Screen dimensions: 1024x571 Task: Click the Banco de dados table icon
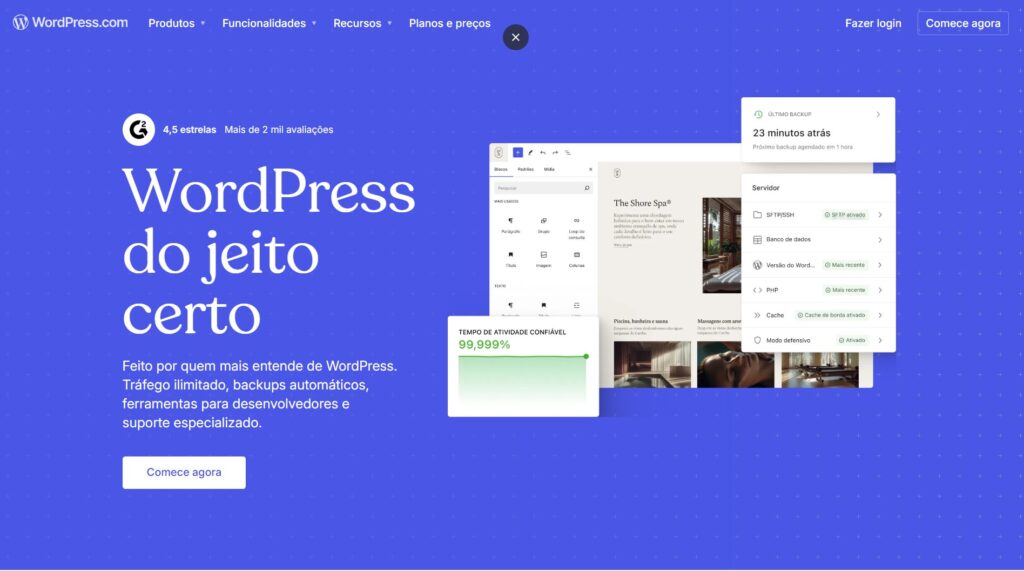[757, 240]
